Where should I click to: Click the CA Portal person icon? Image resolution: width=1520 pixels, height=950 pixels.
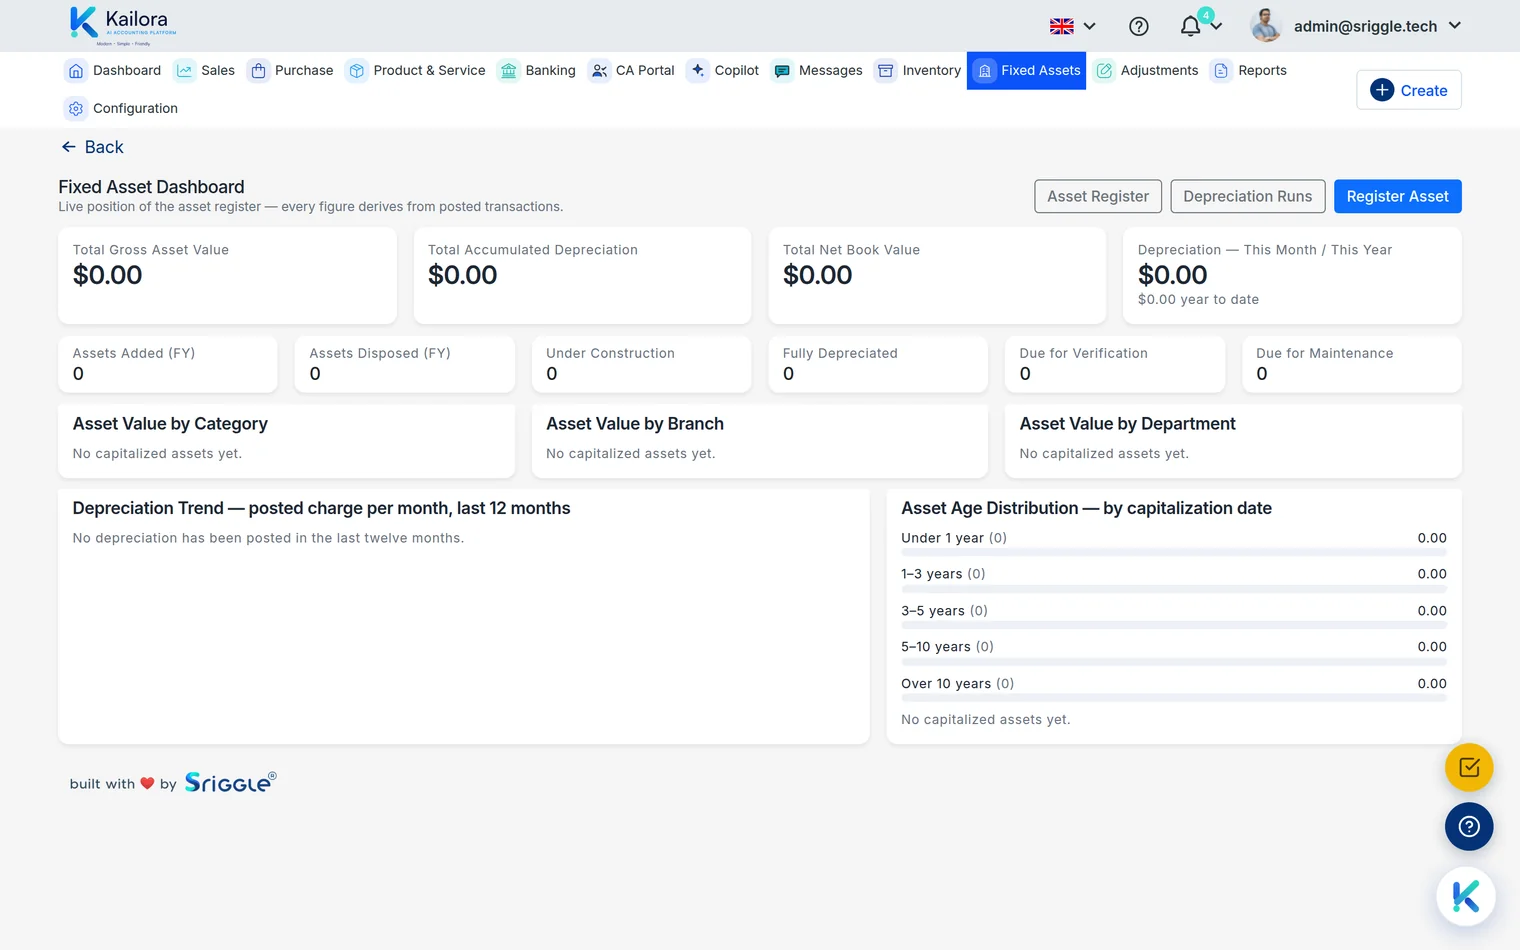click(x=599, y=71)
